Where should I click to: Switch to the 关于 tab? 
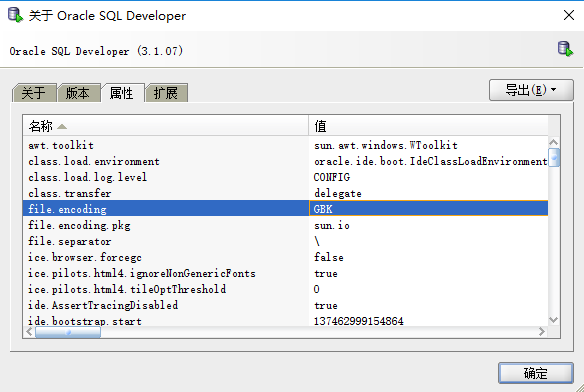(34, 93)
